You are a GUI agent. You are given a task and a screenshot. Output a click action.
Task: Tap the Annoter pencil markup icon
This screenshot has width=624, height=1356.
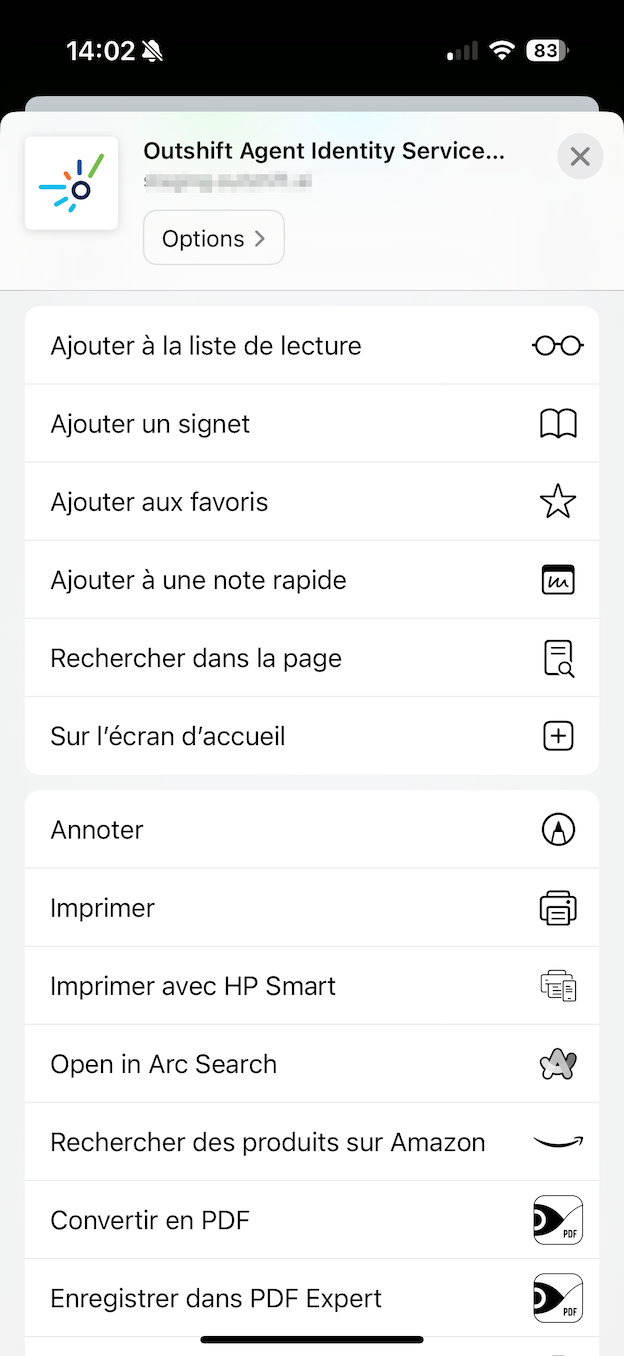pyautogui.click(x=557, y=829)
